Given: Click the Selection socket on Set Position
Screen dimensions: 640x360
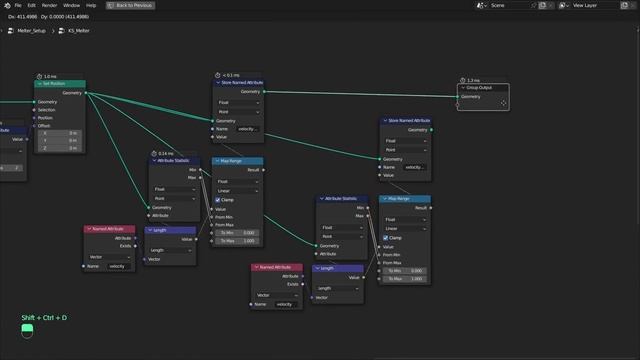Looking at the screenshot, I should (34, 110).
